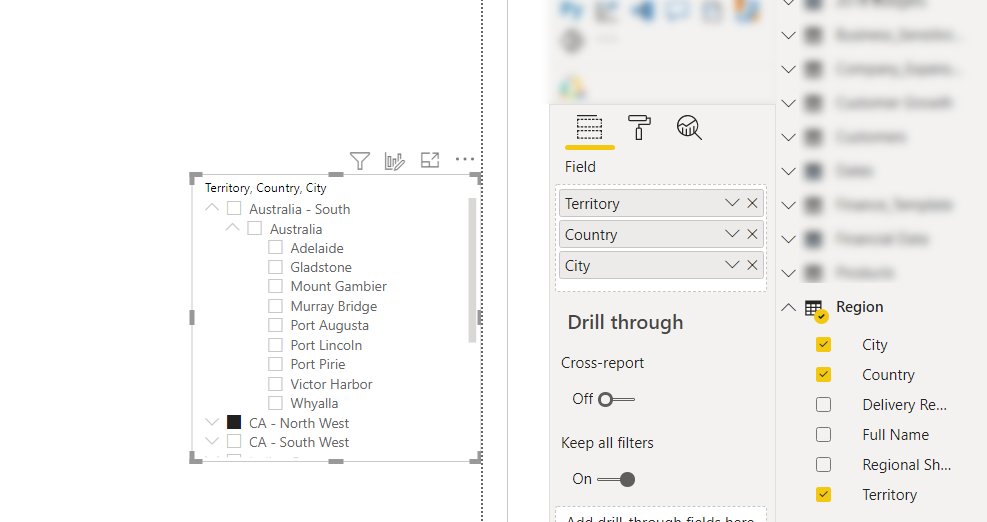The height and width of the screenshot is (522, 987).
Task: Select the Port Lincoln checkbox
Action: point(275,345)
